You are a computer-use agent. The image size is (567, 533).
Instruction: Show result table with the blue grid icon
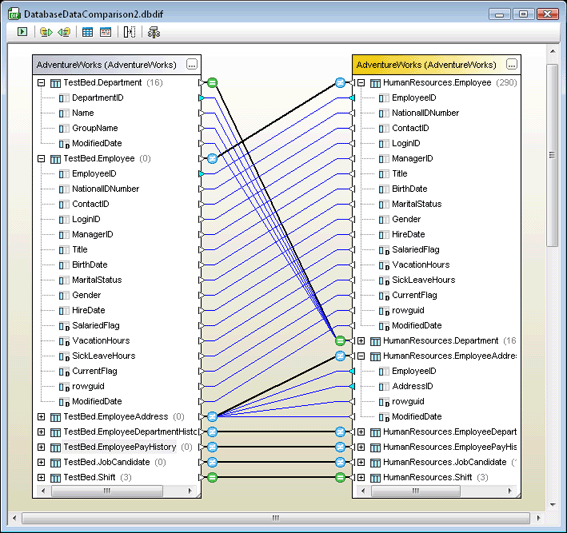click(x=88, y=32)
